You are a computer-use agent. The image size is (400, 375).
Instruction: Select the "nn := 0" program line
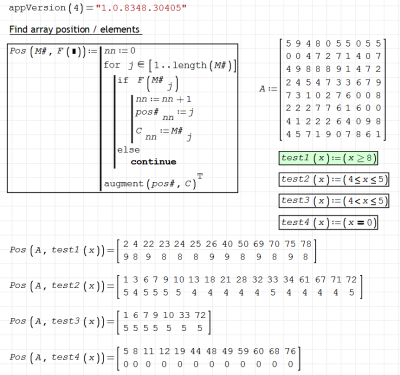[x=120, y=51]
